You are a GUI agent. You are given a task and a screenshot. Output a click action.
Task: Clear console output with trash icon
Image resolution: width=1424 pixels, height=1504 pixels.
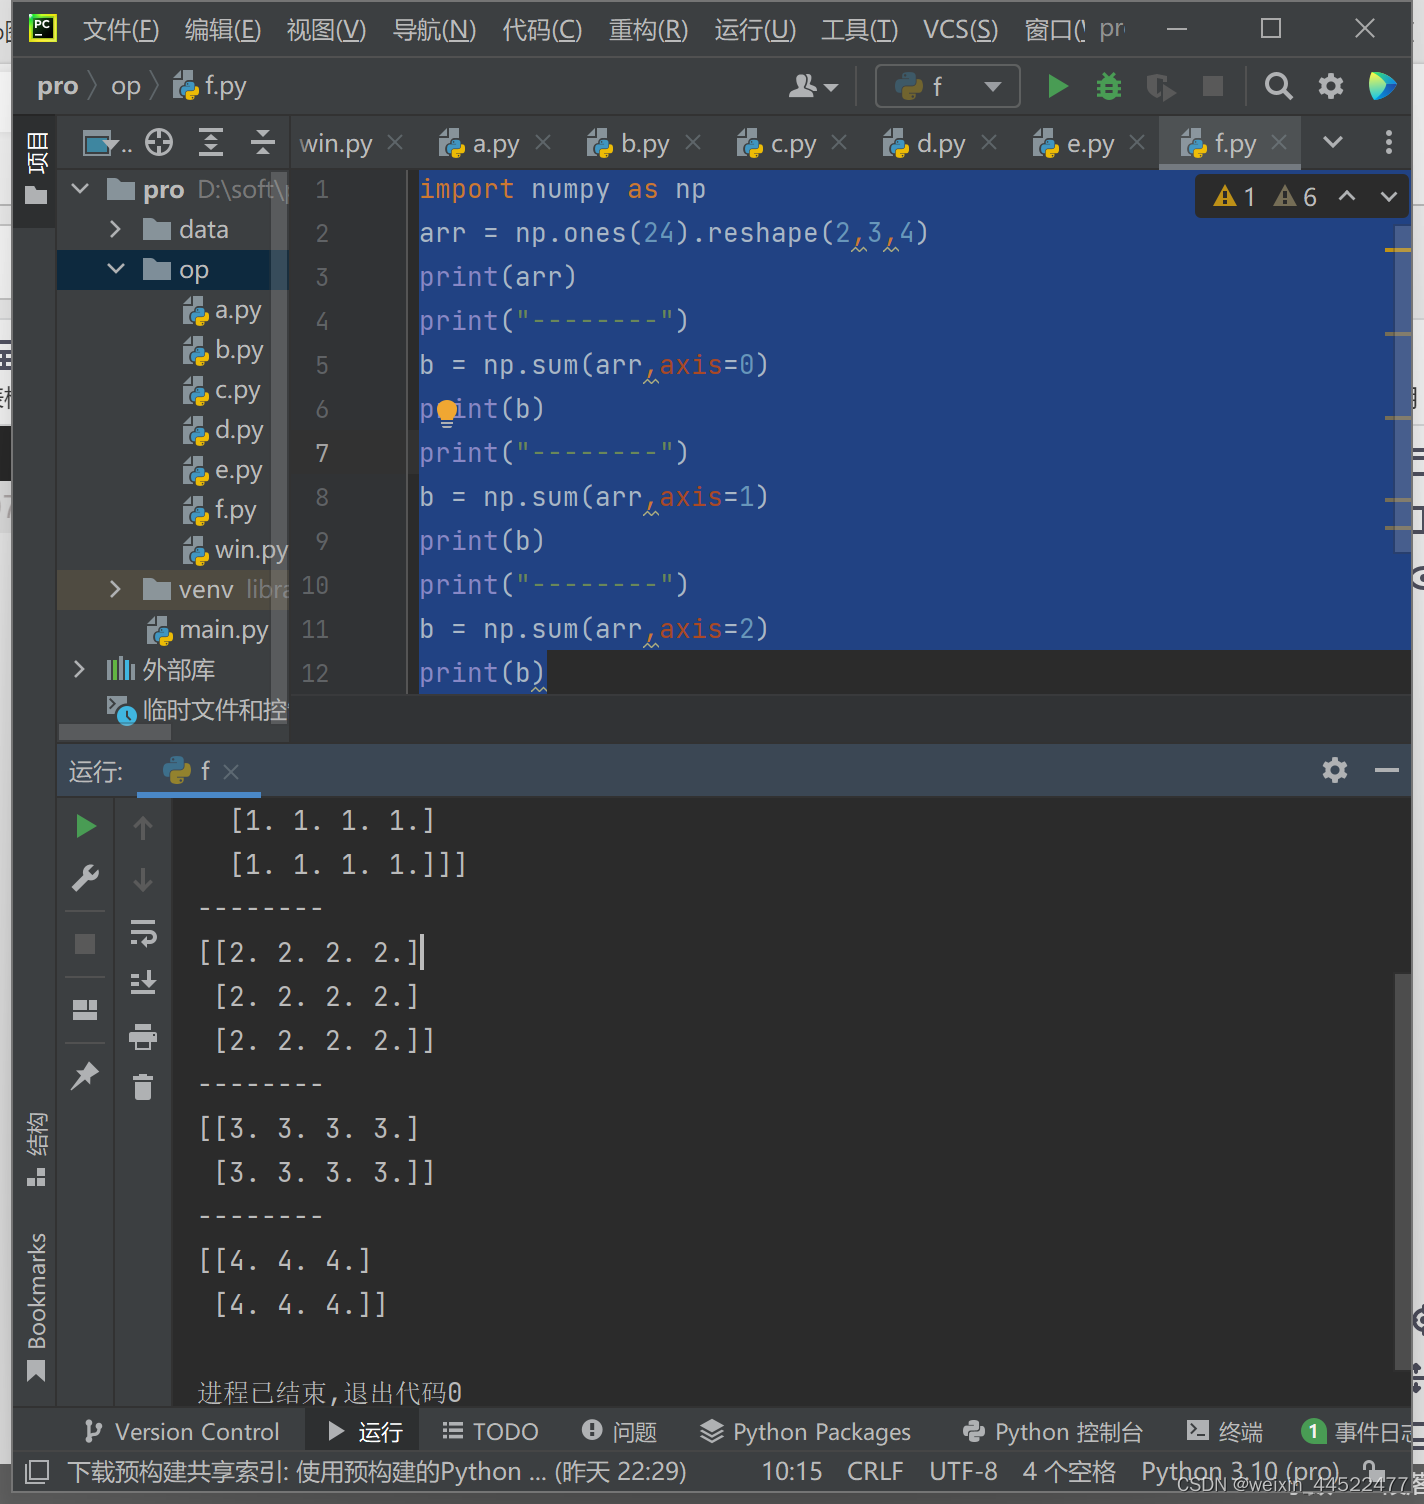pos(143,1087)
